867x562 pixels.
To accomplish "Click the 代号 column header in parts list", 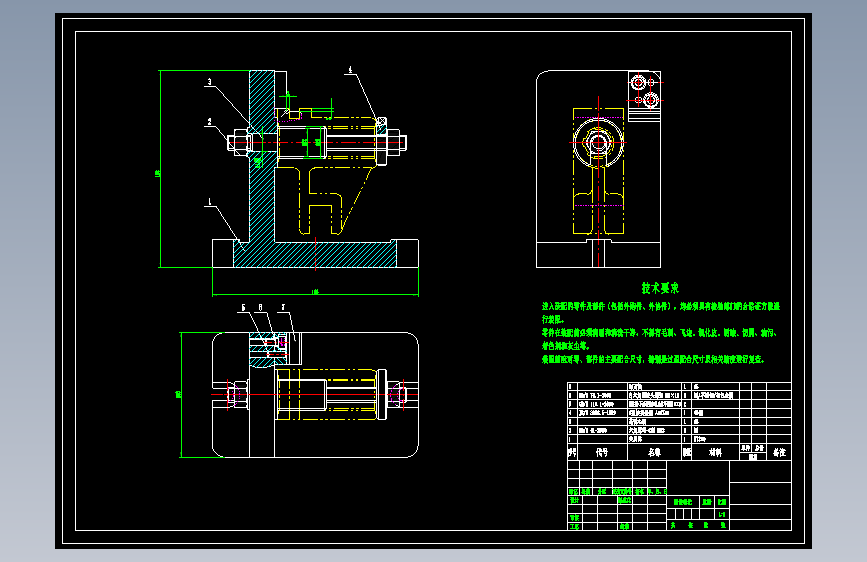I will tap(602, 452).
